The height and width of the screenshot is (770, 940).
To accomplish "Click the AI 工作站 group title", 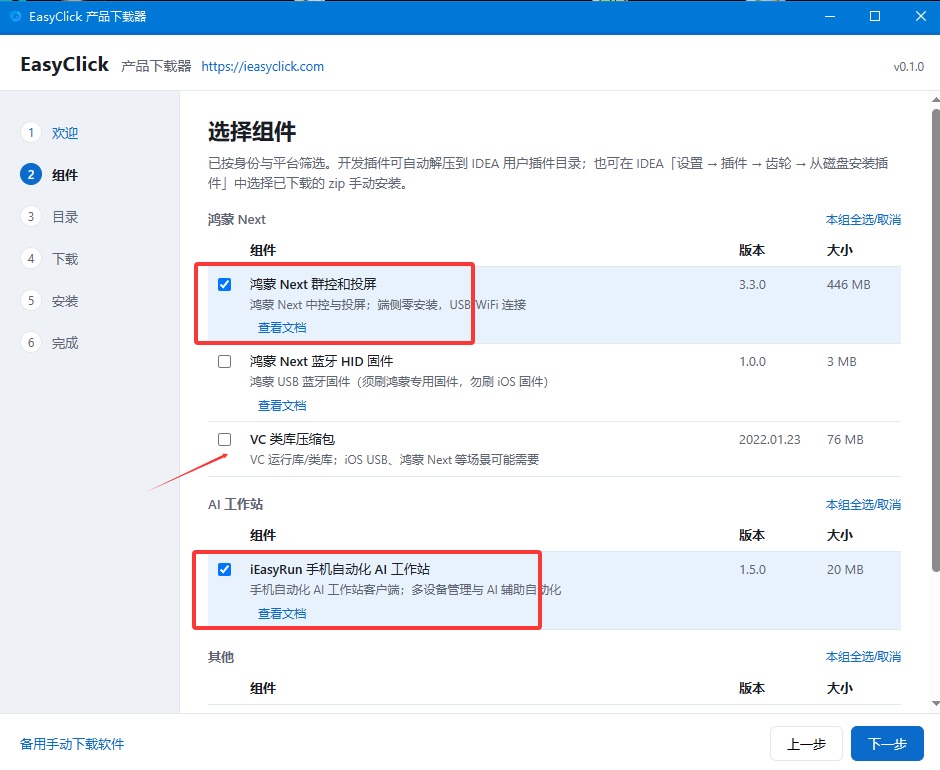I will pos(236,504).
